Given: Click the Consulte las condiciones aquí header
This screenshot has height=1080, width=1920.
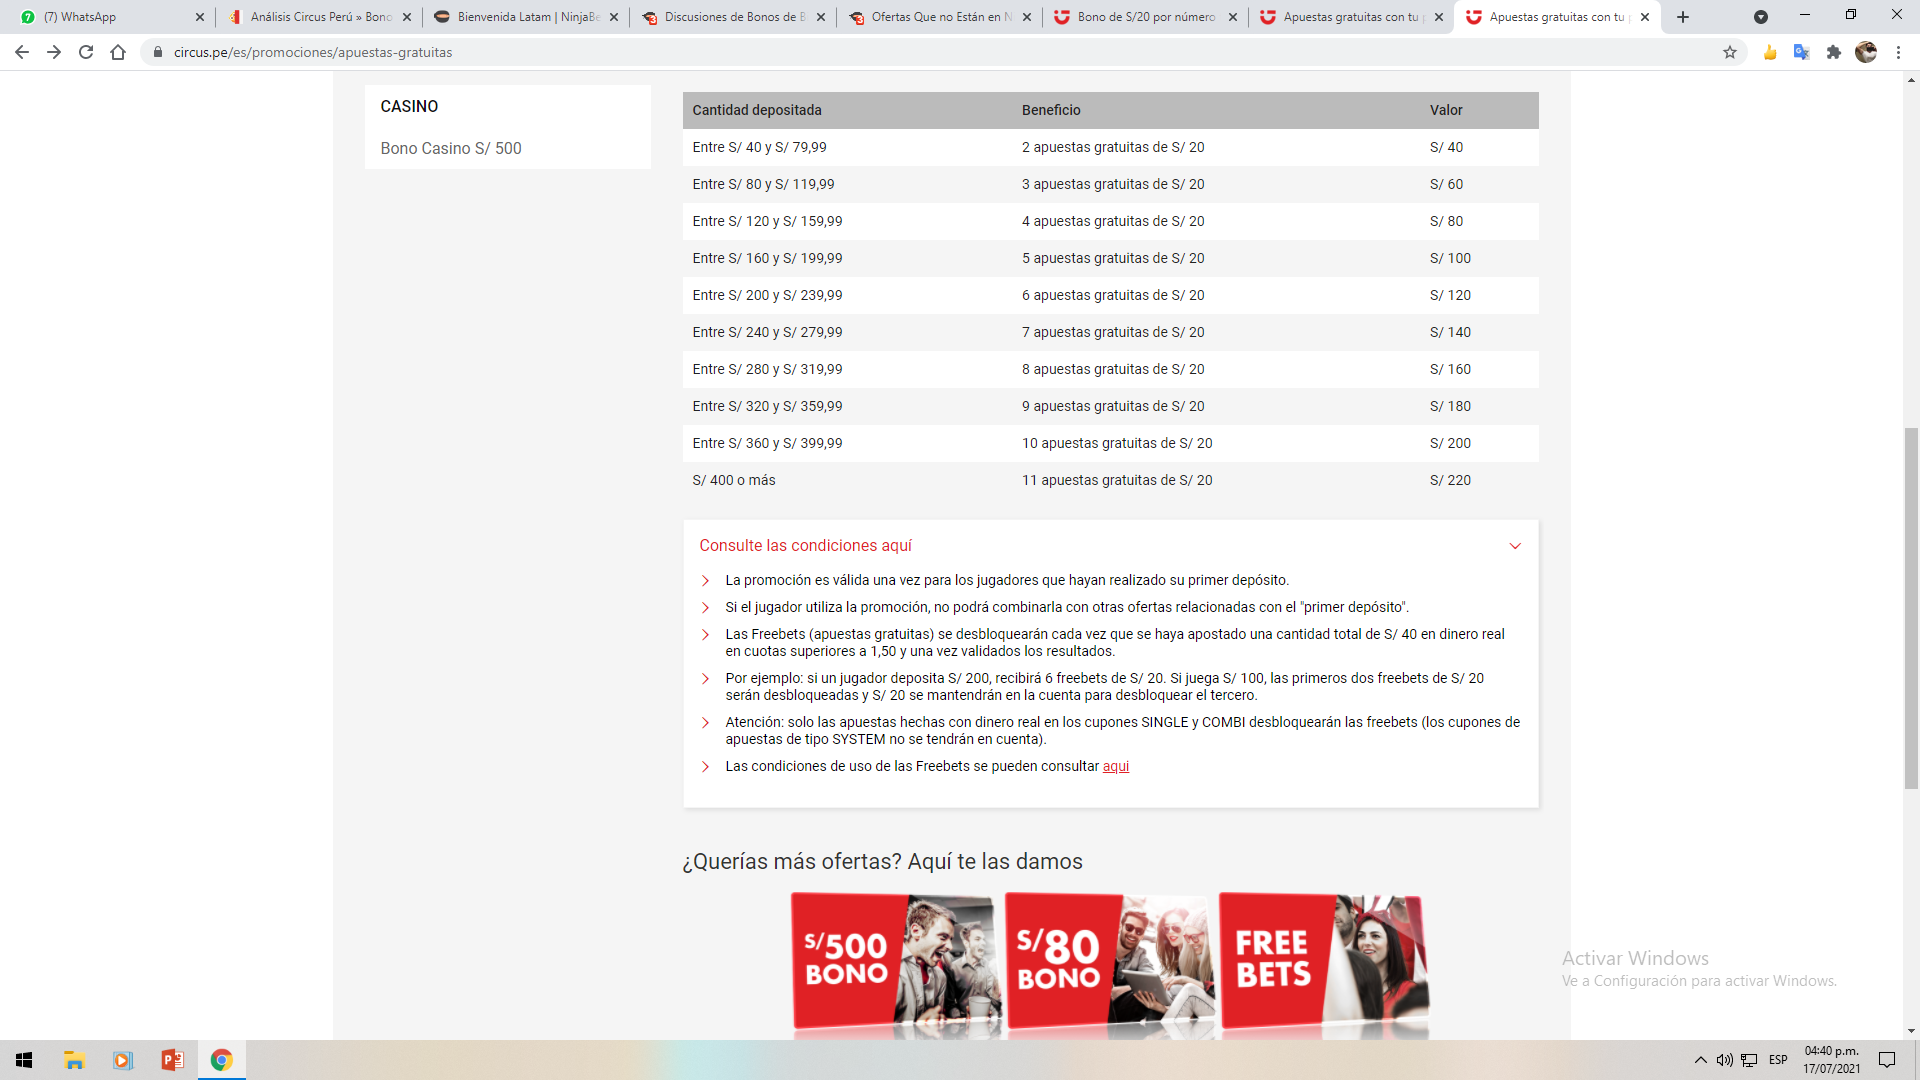Looking at the screenshot, I should [805, 545].
